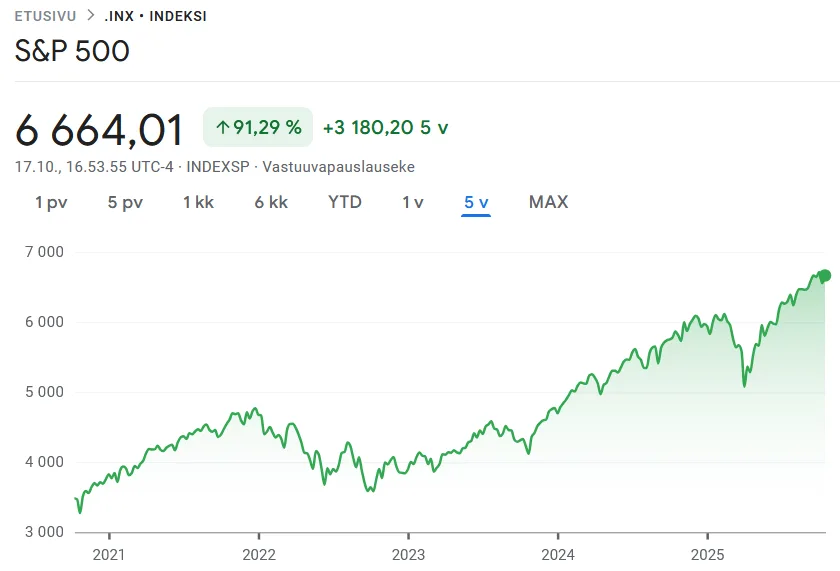Show the 6 kk chart range
The width and height of the screenshot is (840, 571).
pos(271,202)
